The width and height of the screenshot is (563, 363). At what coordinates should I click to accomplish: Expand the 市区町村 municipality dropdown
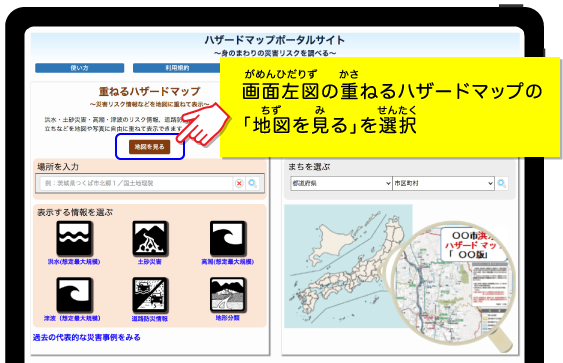(443, 183)
